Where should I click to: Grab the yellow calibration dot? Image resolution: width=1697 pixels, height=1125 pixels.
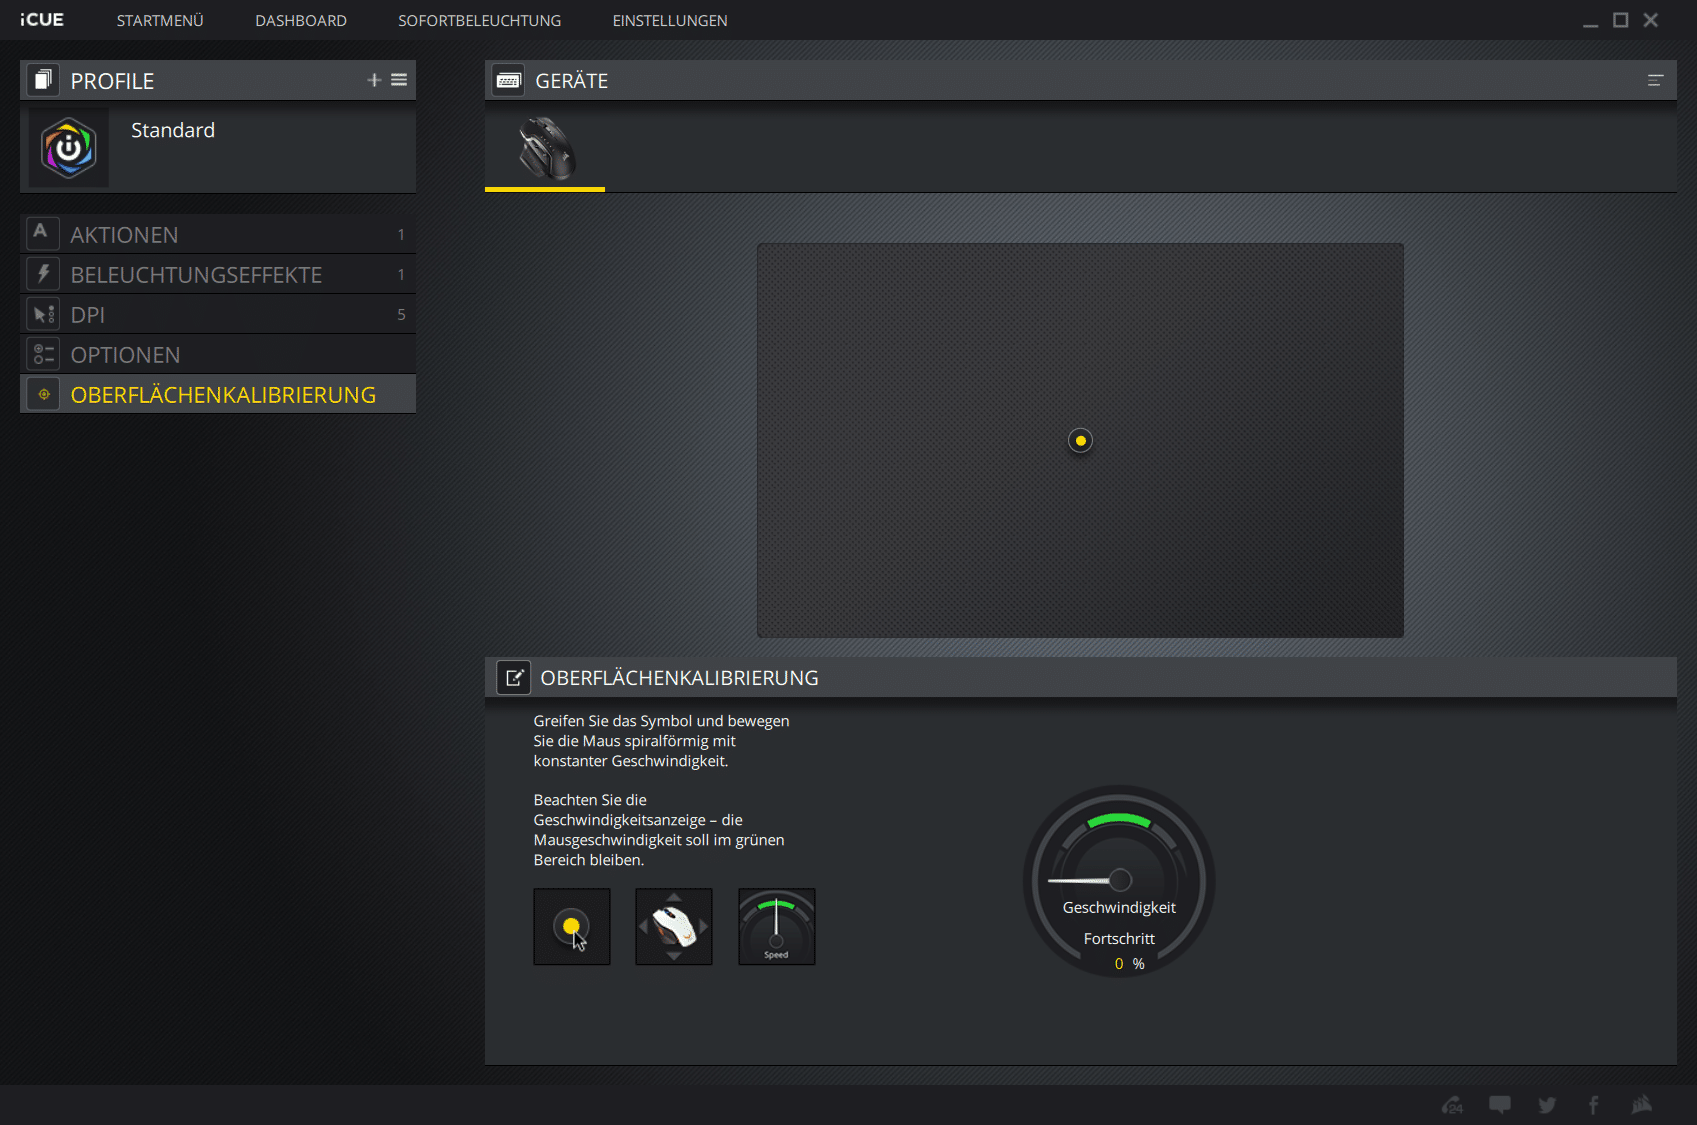[1080, 441]
